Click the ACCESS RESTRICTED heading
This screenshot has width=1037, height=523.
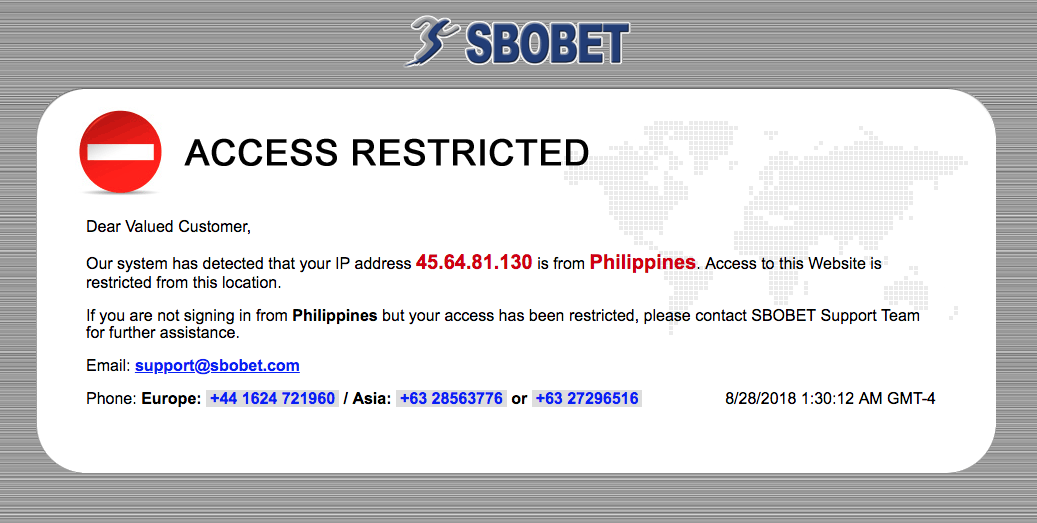[387, 153]
